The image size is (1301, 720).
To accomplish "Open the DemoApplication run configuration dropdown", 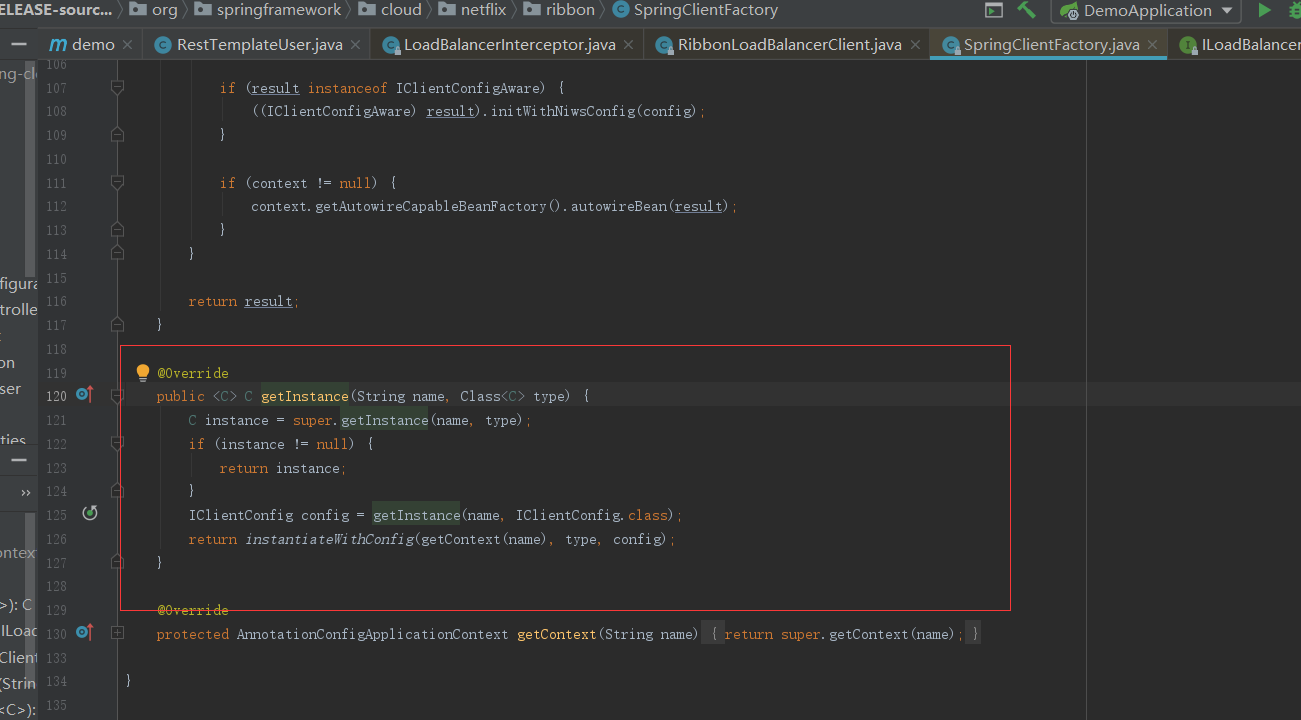I will 1146,11.
